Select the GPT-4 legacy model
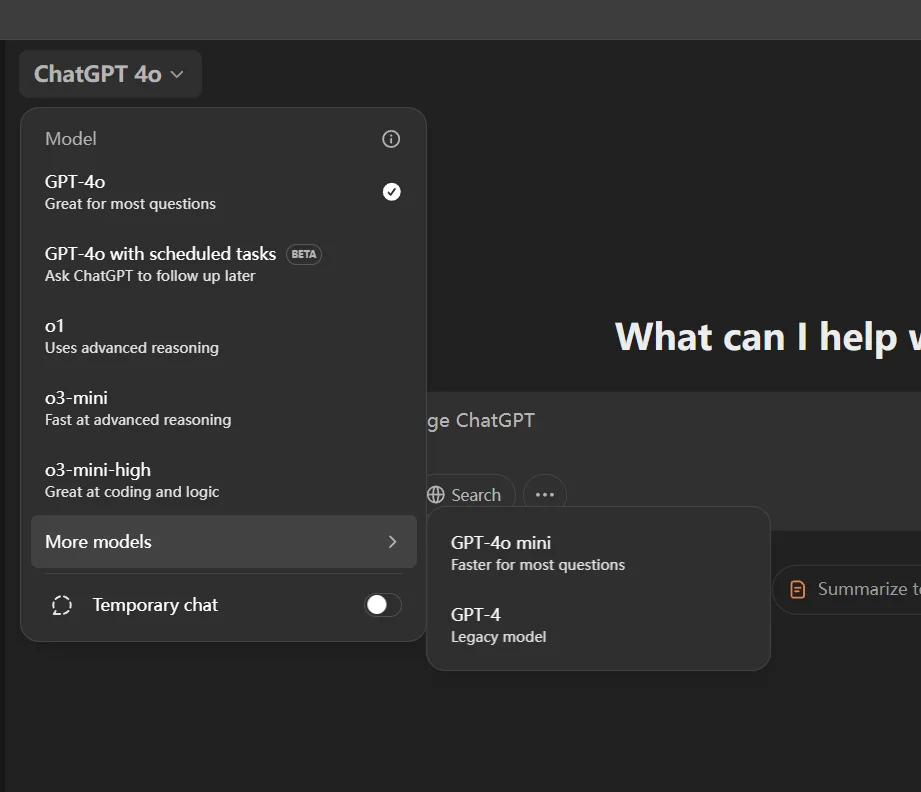 [x=598, y=625]
